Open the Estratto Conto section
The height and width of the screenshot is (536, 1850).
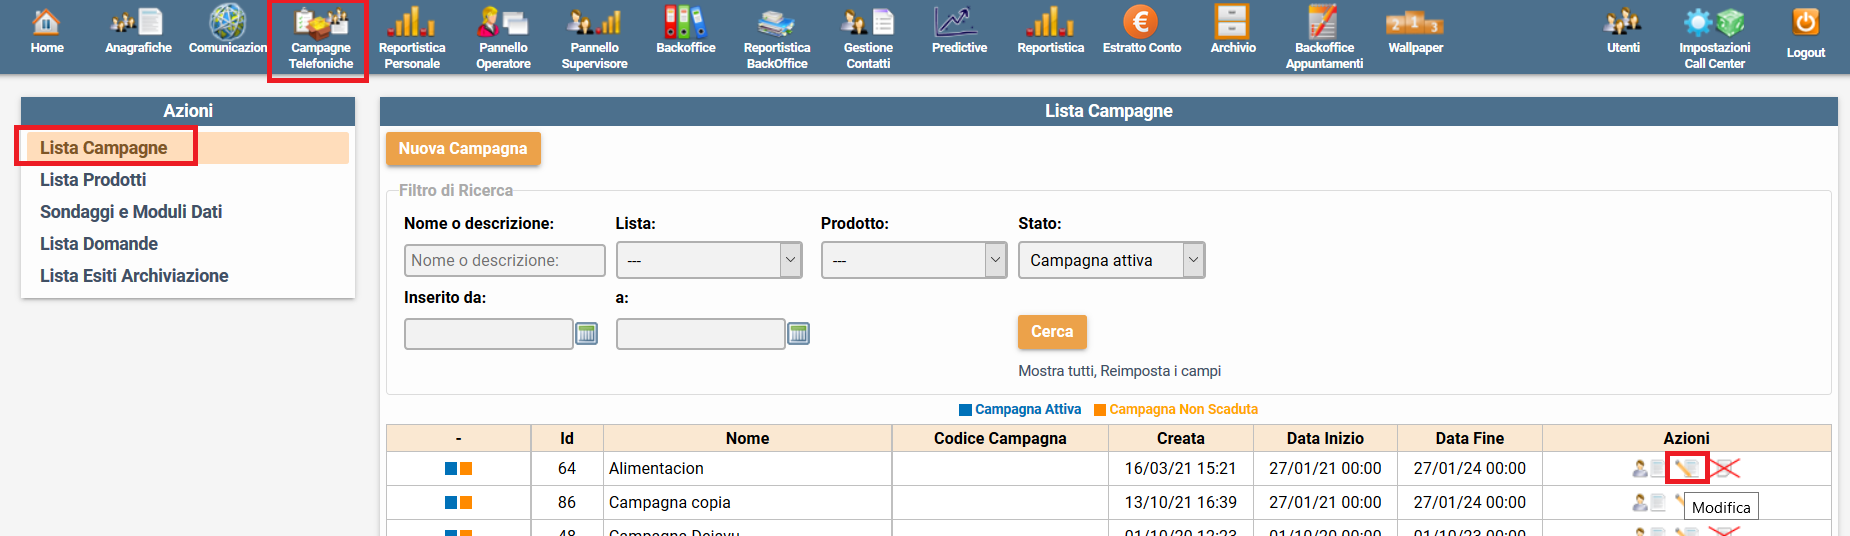[1141, 32]
